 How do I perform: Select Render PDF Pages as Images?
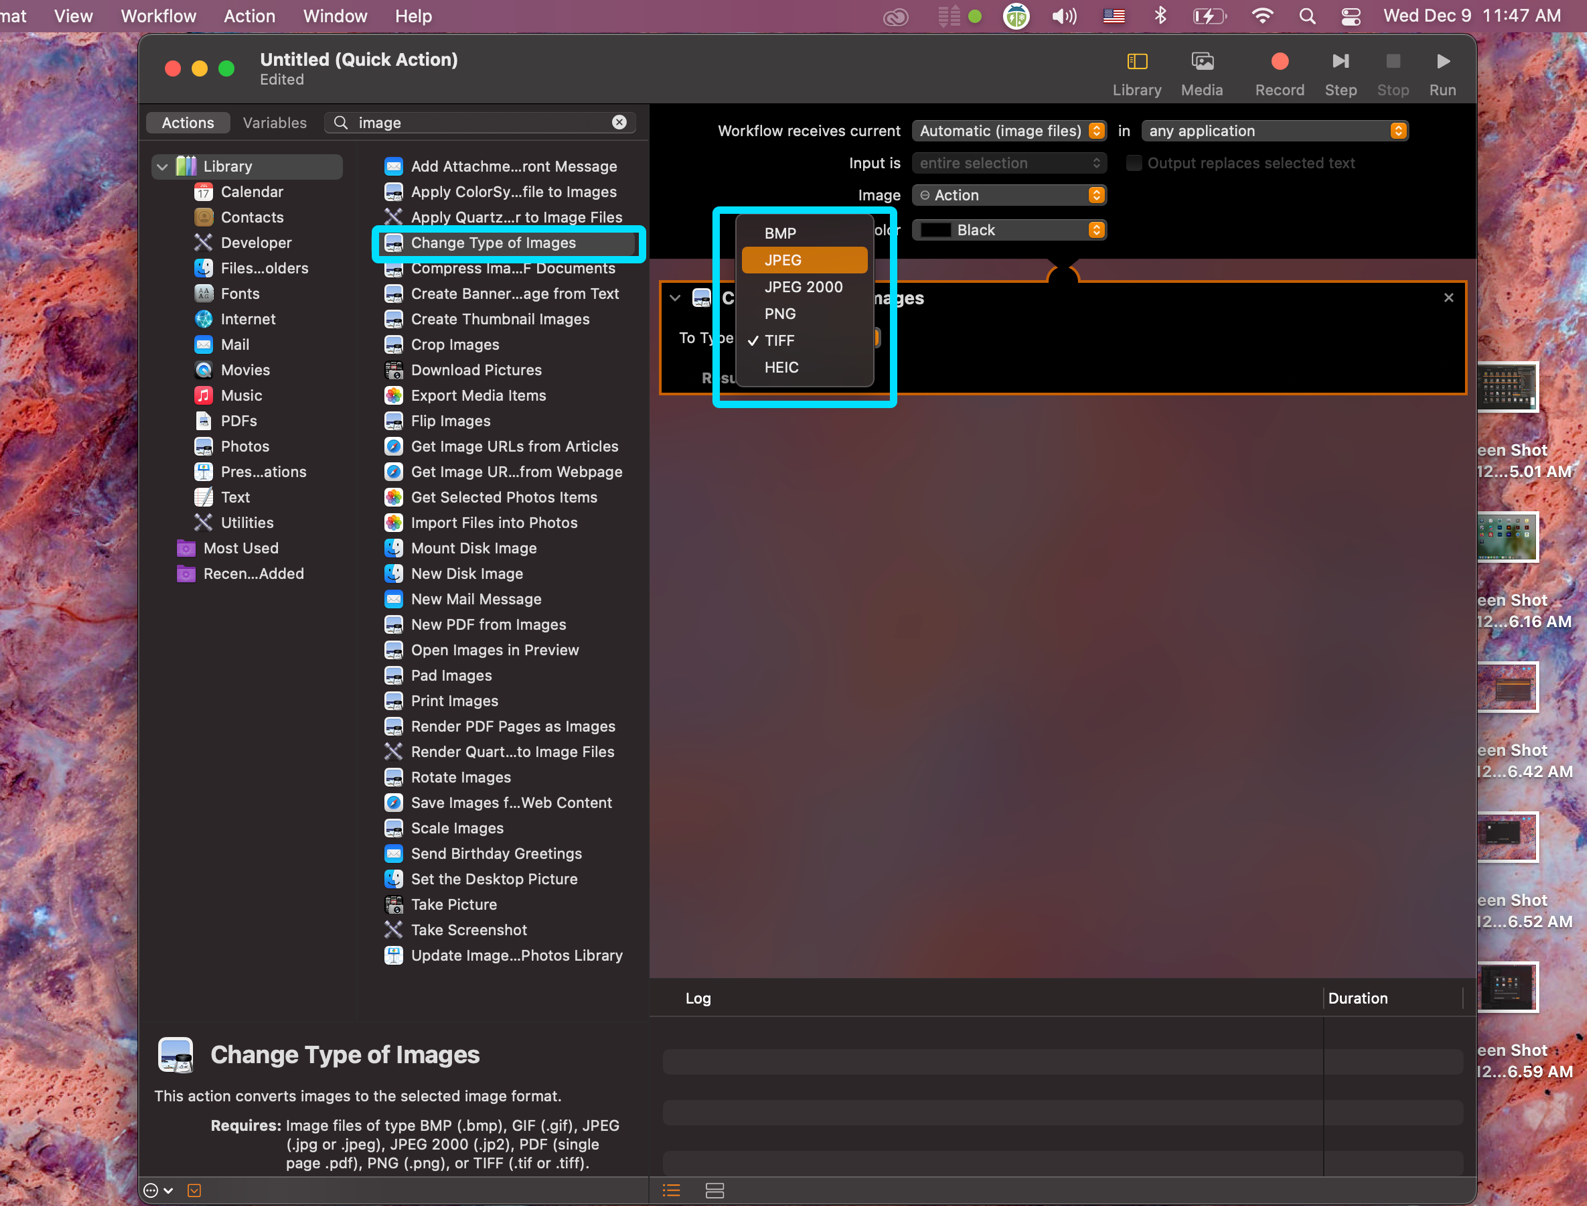[x=512, y=726]
